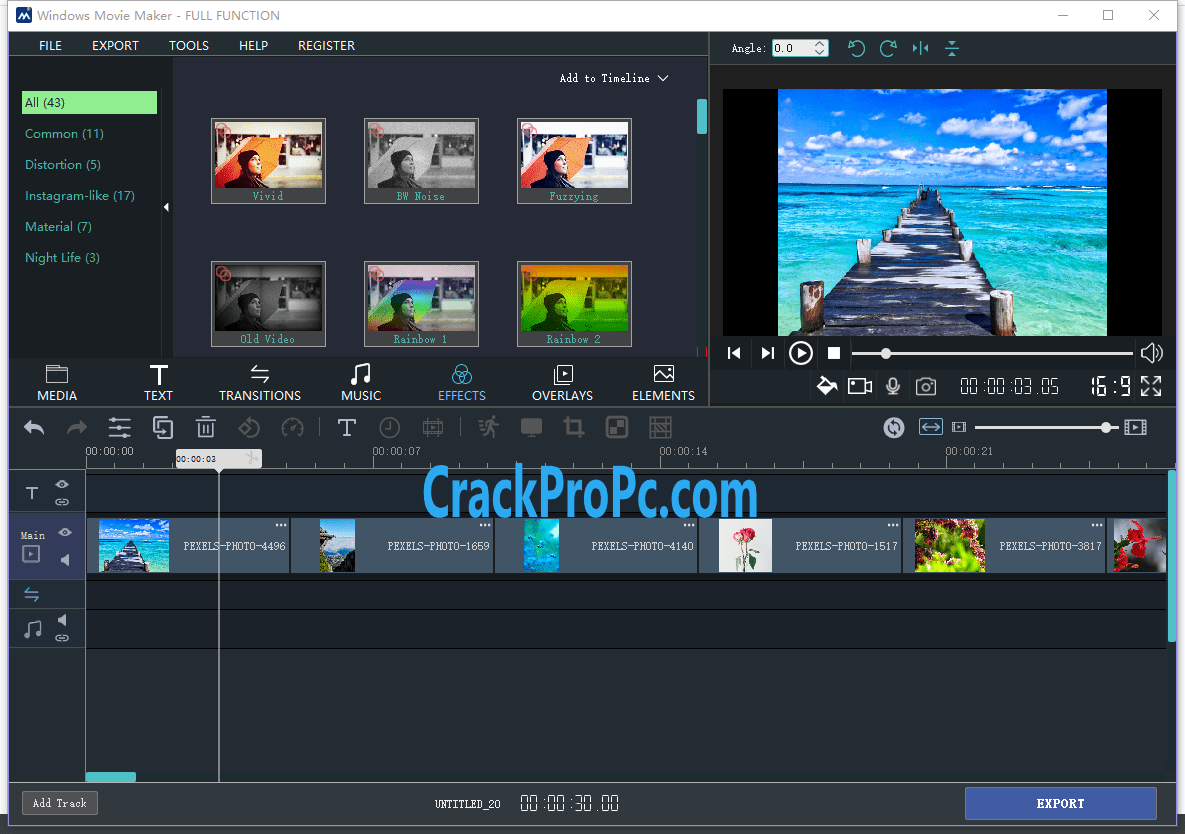Select the Distortion (5) category
The height and width of the screenshot is (834, 1185).
[63, 165]
